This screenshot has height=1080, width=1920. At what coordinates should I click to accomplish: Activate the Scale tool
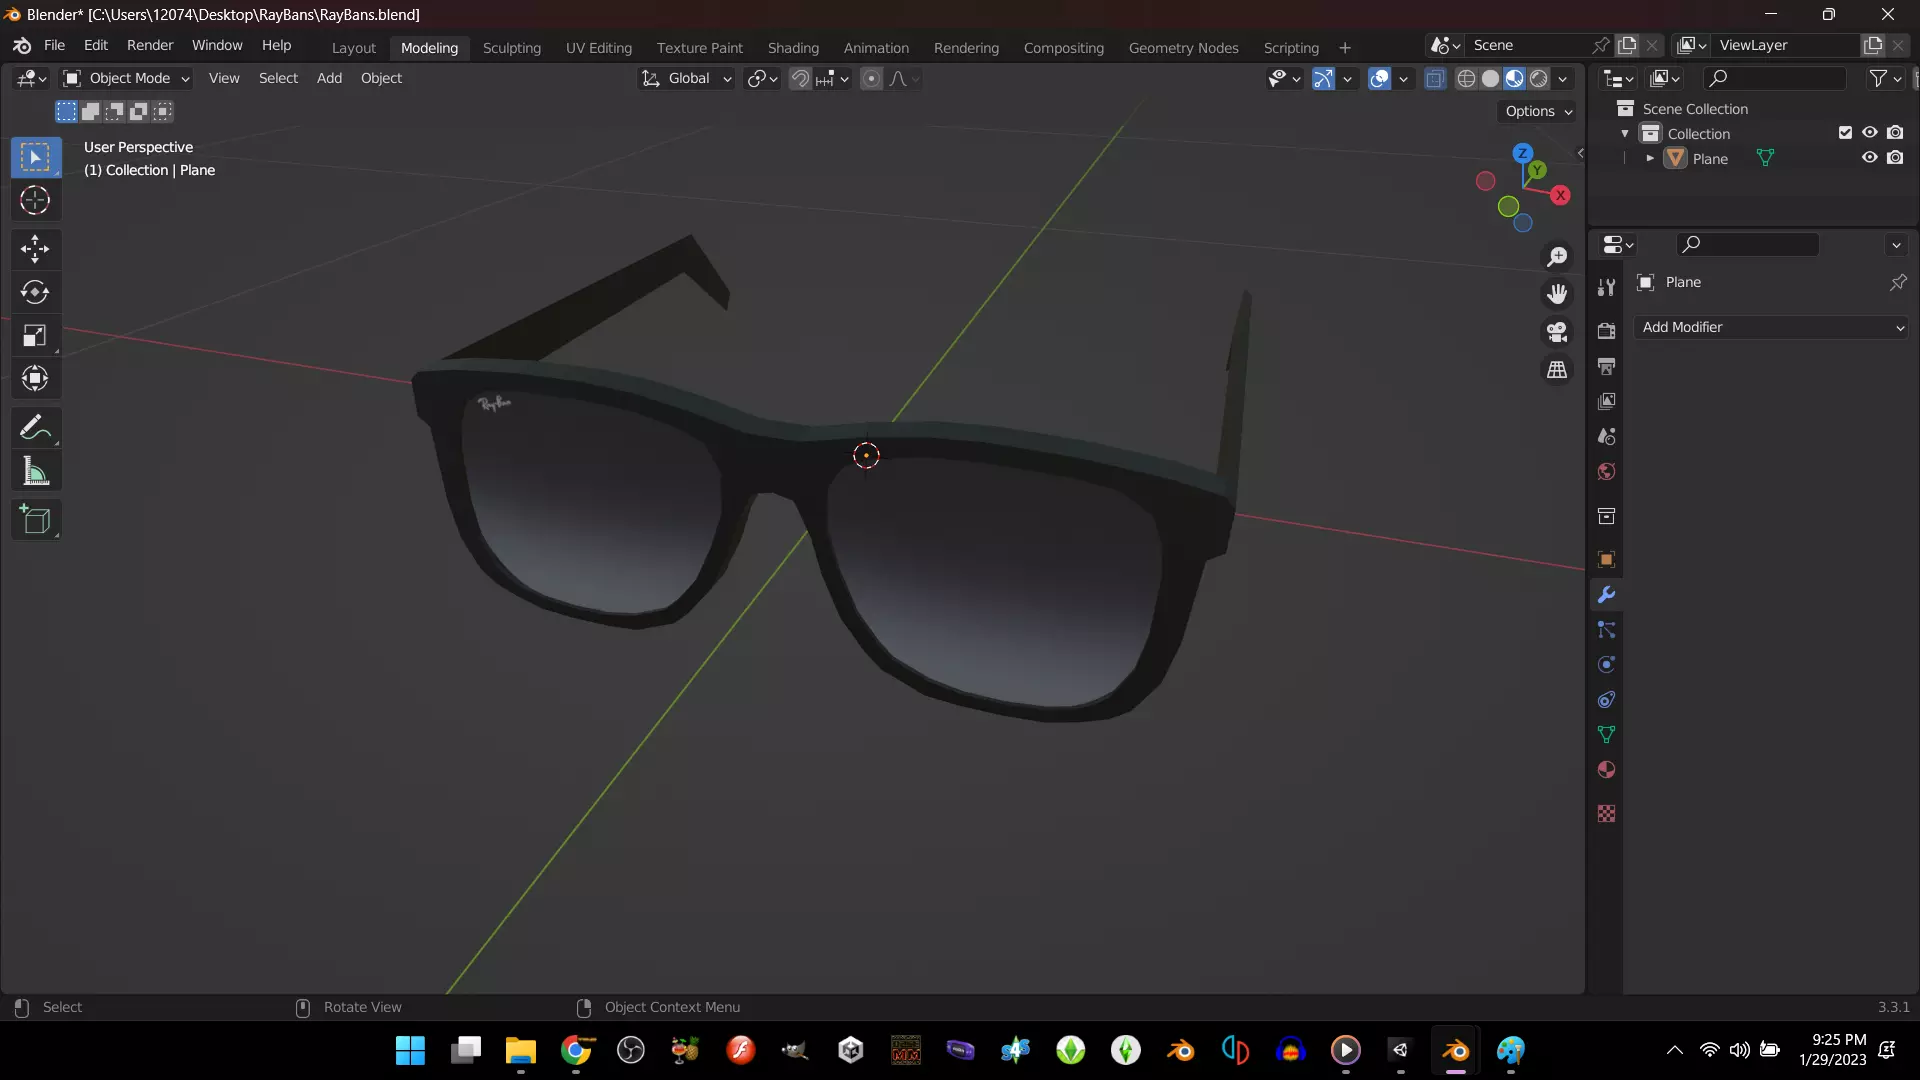click(36, 335)
